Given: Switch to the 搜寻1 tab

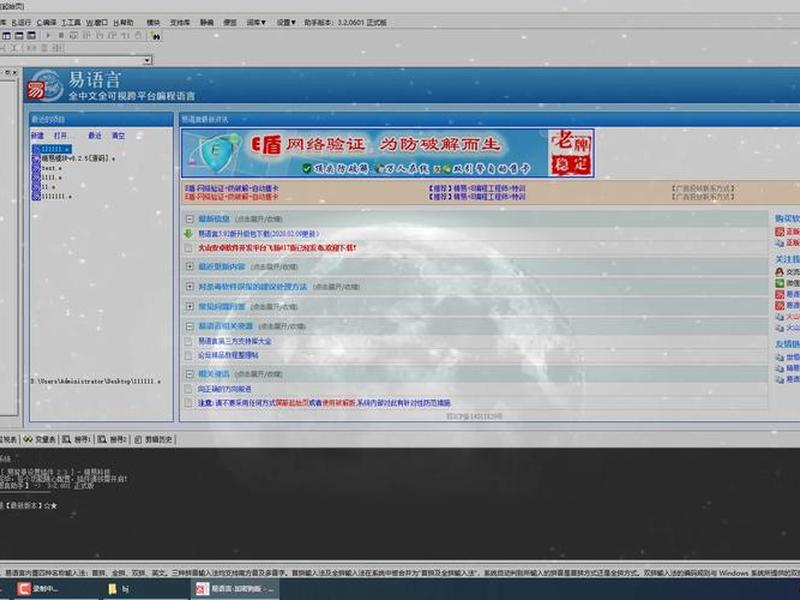Looking at the screenshot, I should 77,439.
